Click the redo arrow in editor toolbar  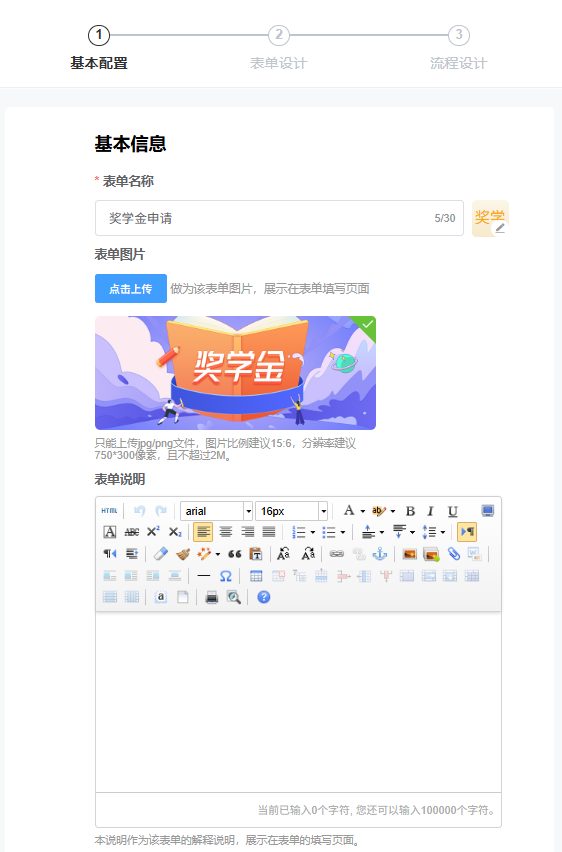click(161, 511)
